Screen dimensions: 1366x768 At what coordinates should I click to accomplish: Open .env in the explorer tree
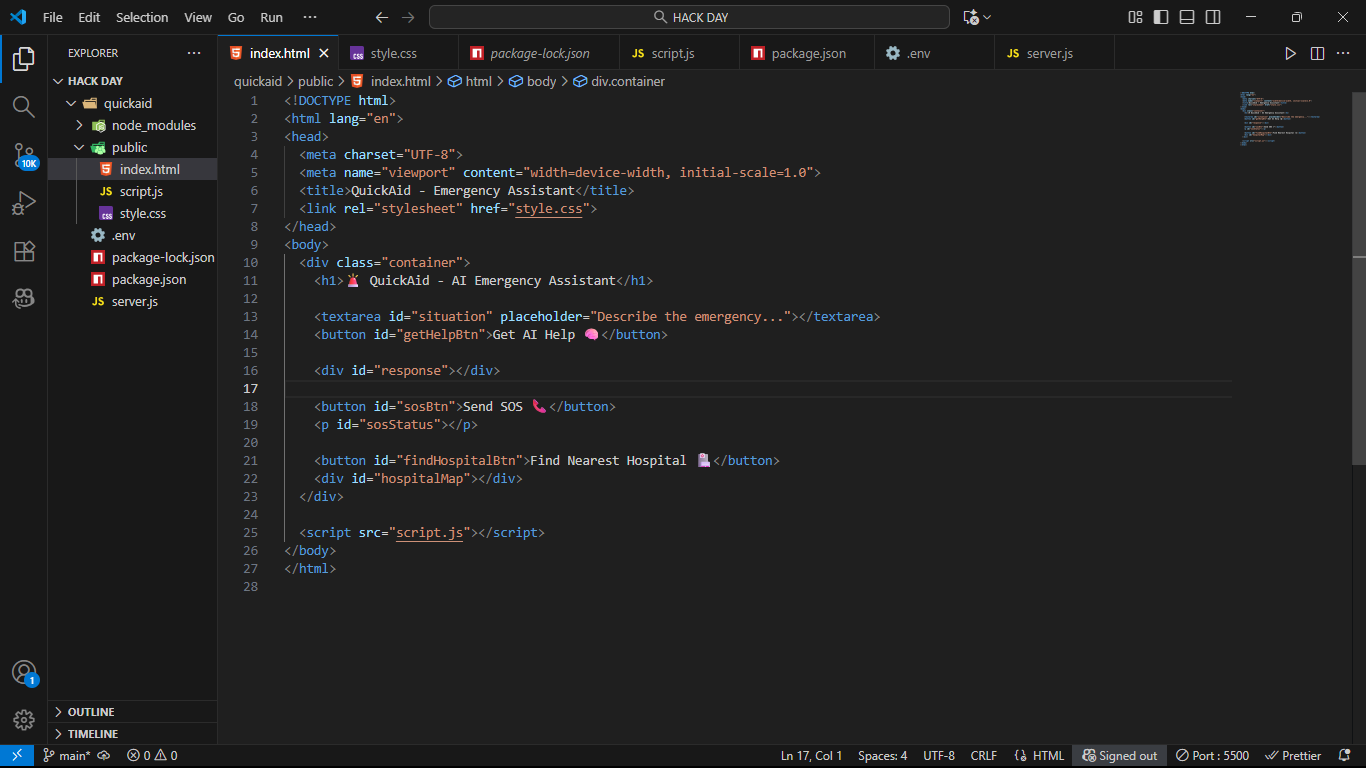click(x=133, y=235)
